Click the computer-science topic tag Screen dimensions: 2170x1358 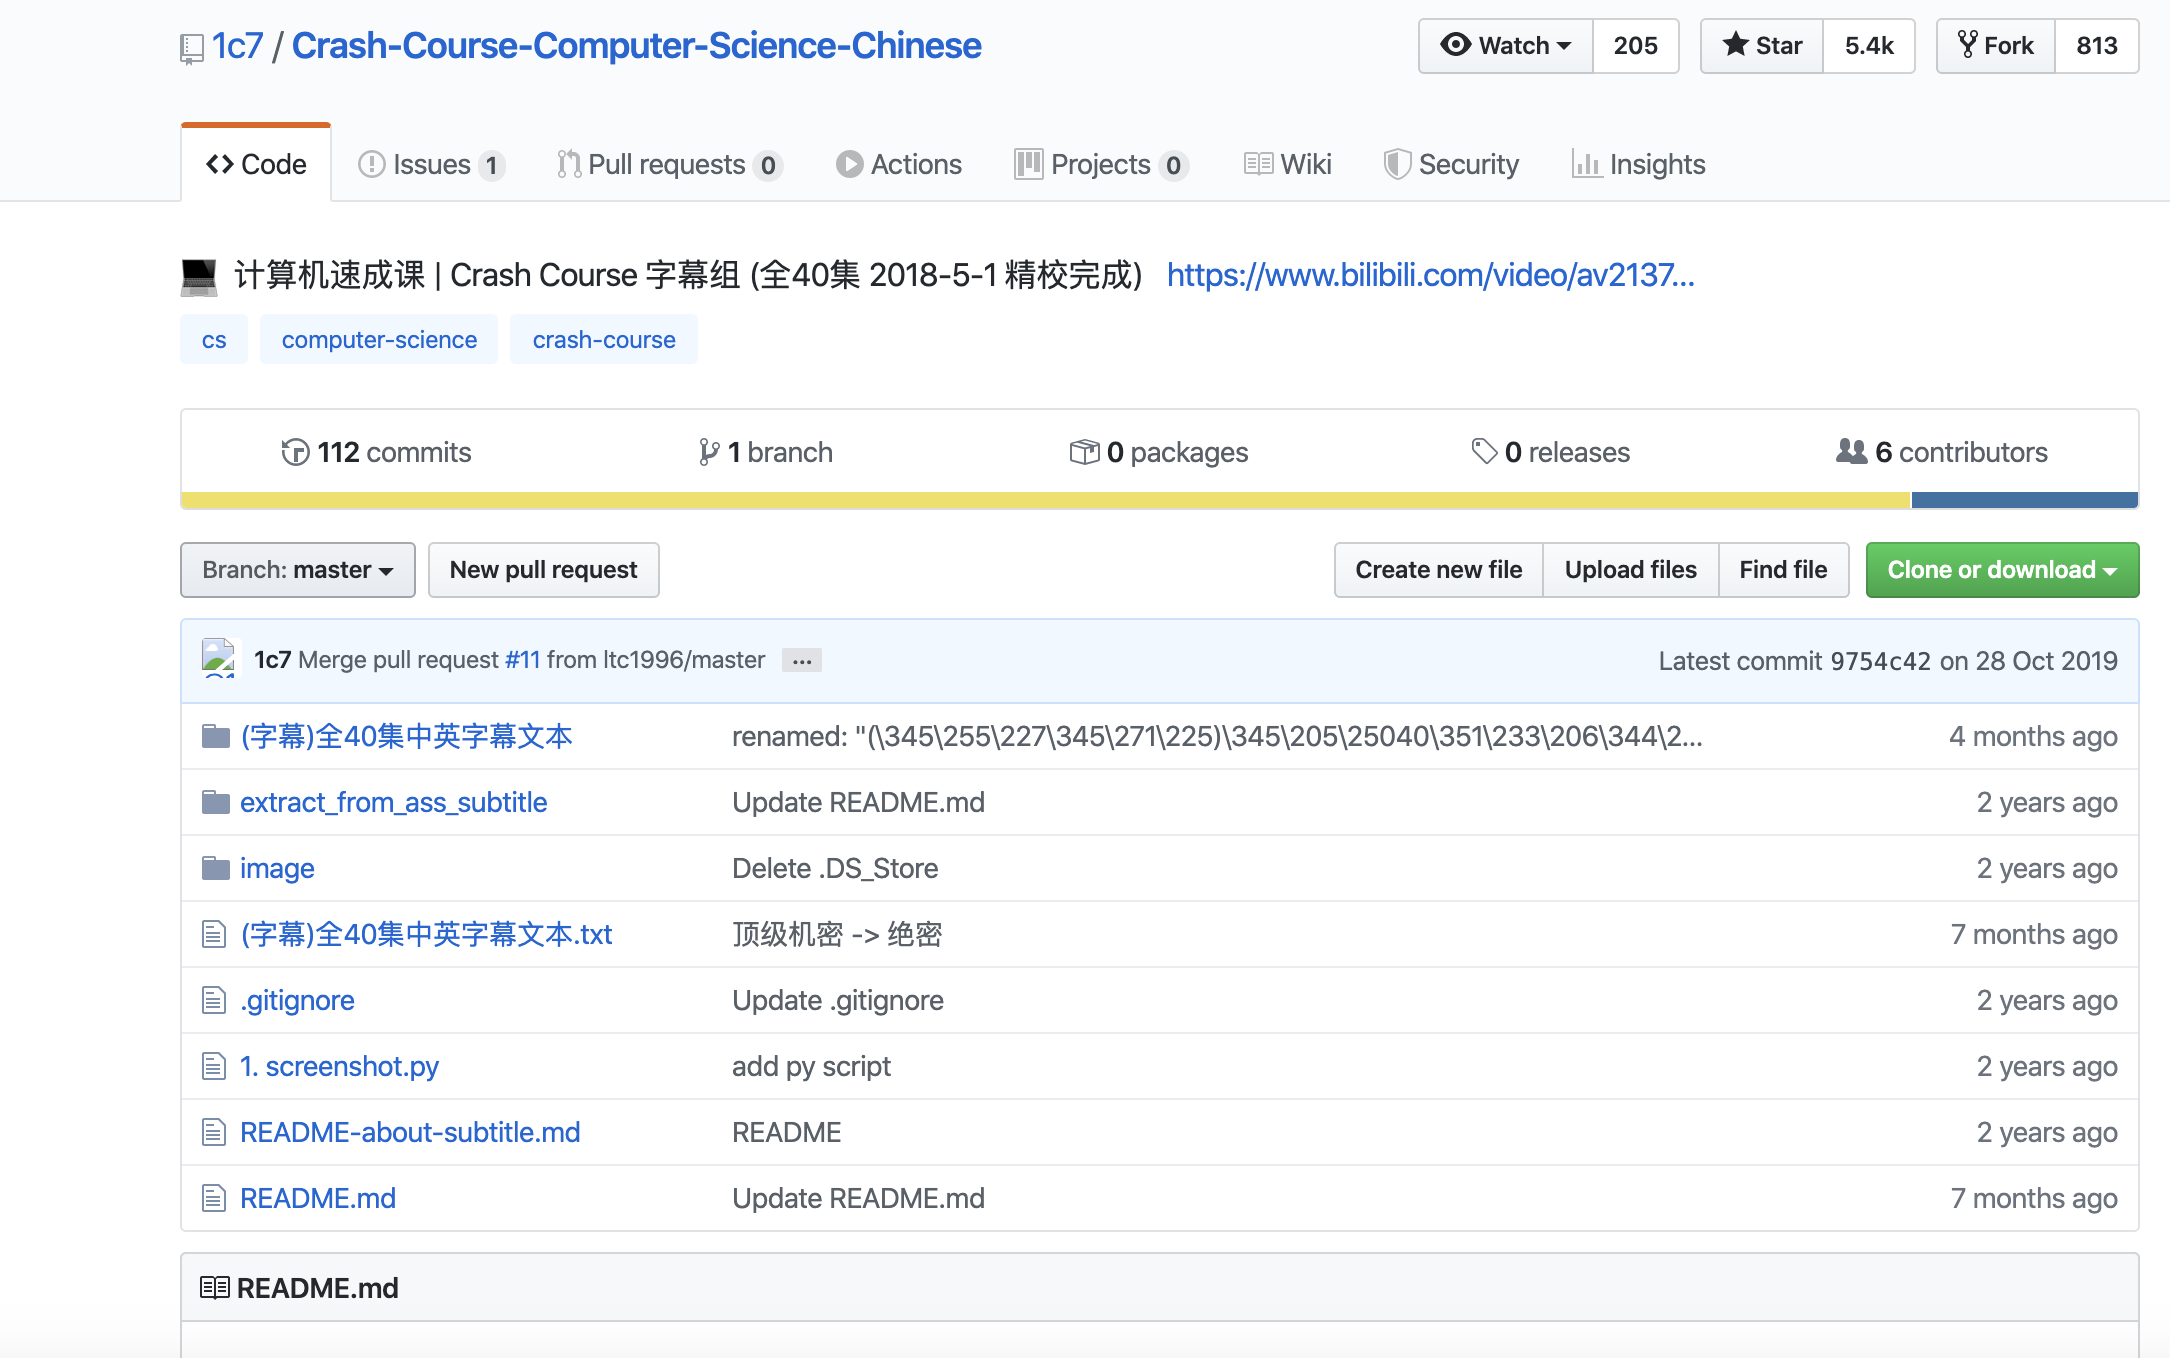[x=379, y=340]
